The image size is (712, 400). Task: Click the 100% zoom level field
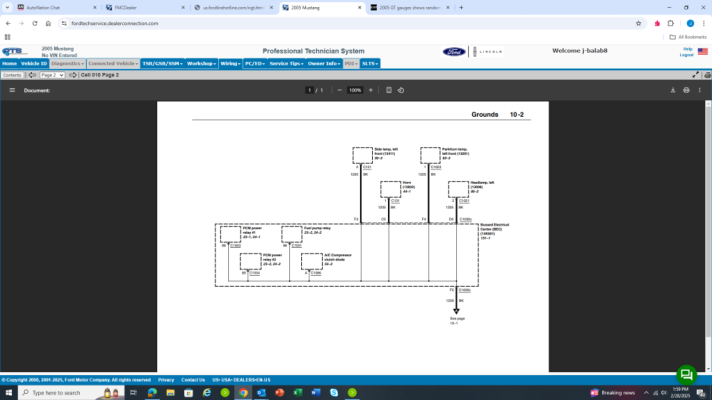click(355, 90)
